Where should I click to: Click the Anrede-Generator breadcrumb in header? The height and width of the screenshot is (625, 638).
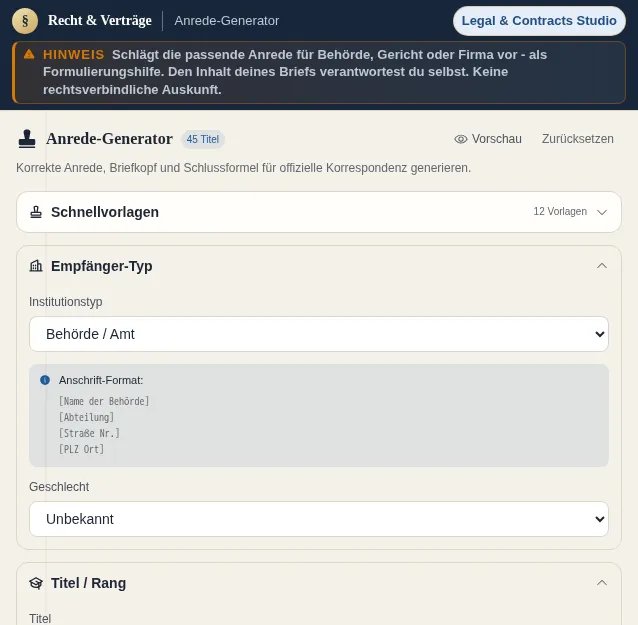coord(227,21)
